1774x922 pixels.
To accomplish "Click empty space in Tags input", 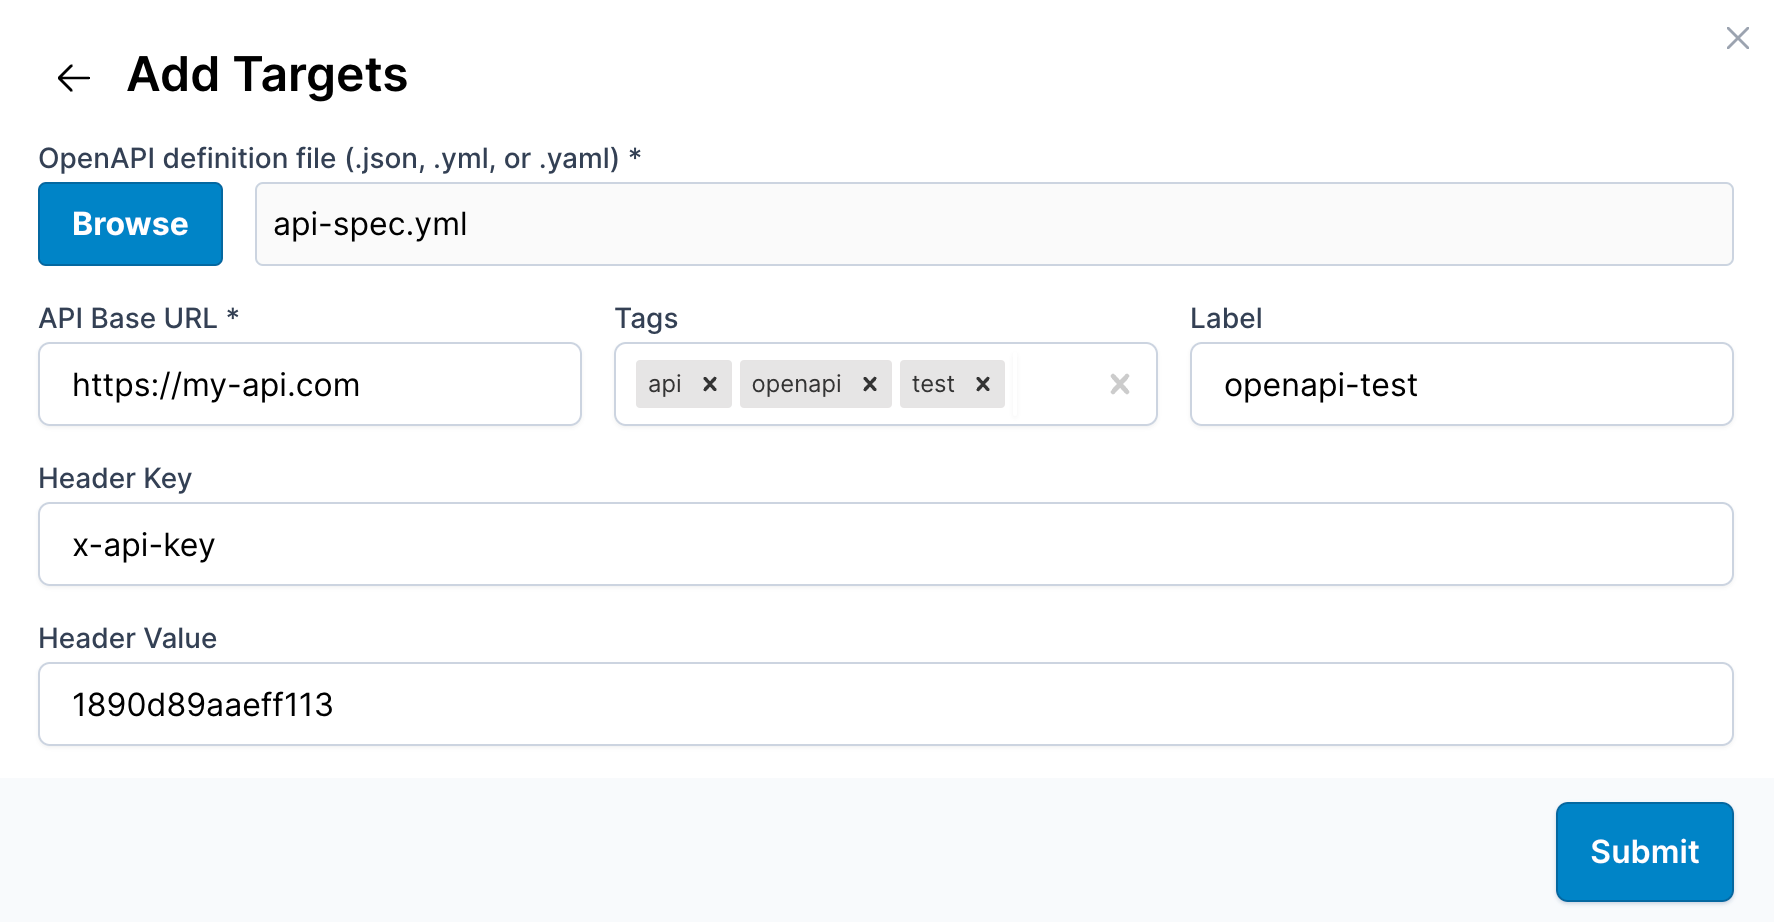I will (1058, 384).
